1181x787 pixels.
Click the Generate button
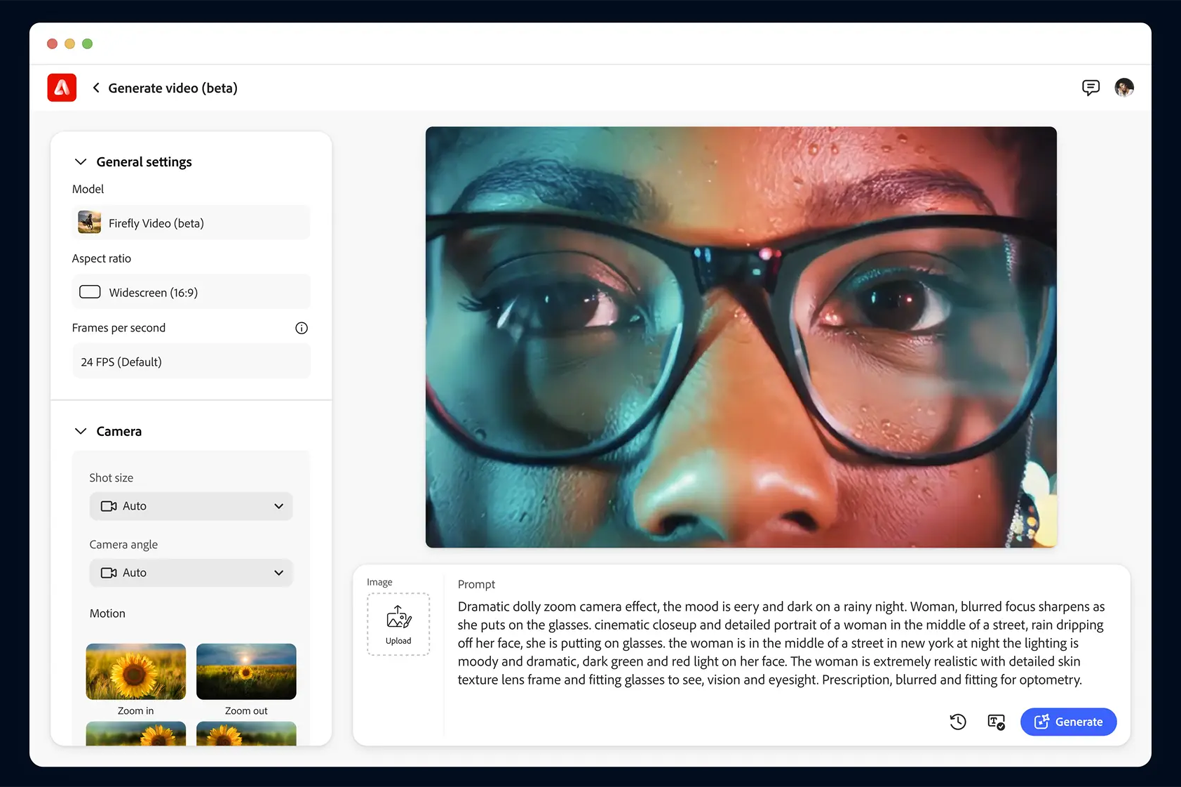tap(1068, 721)
